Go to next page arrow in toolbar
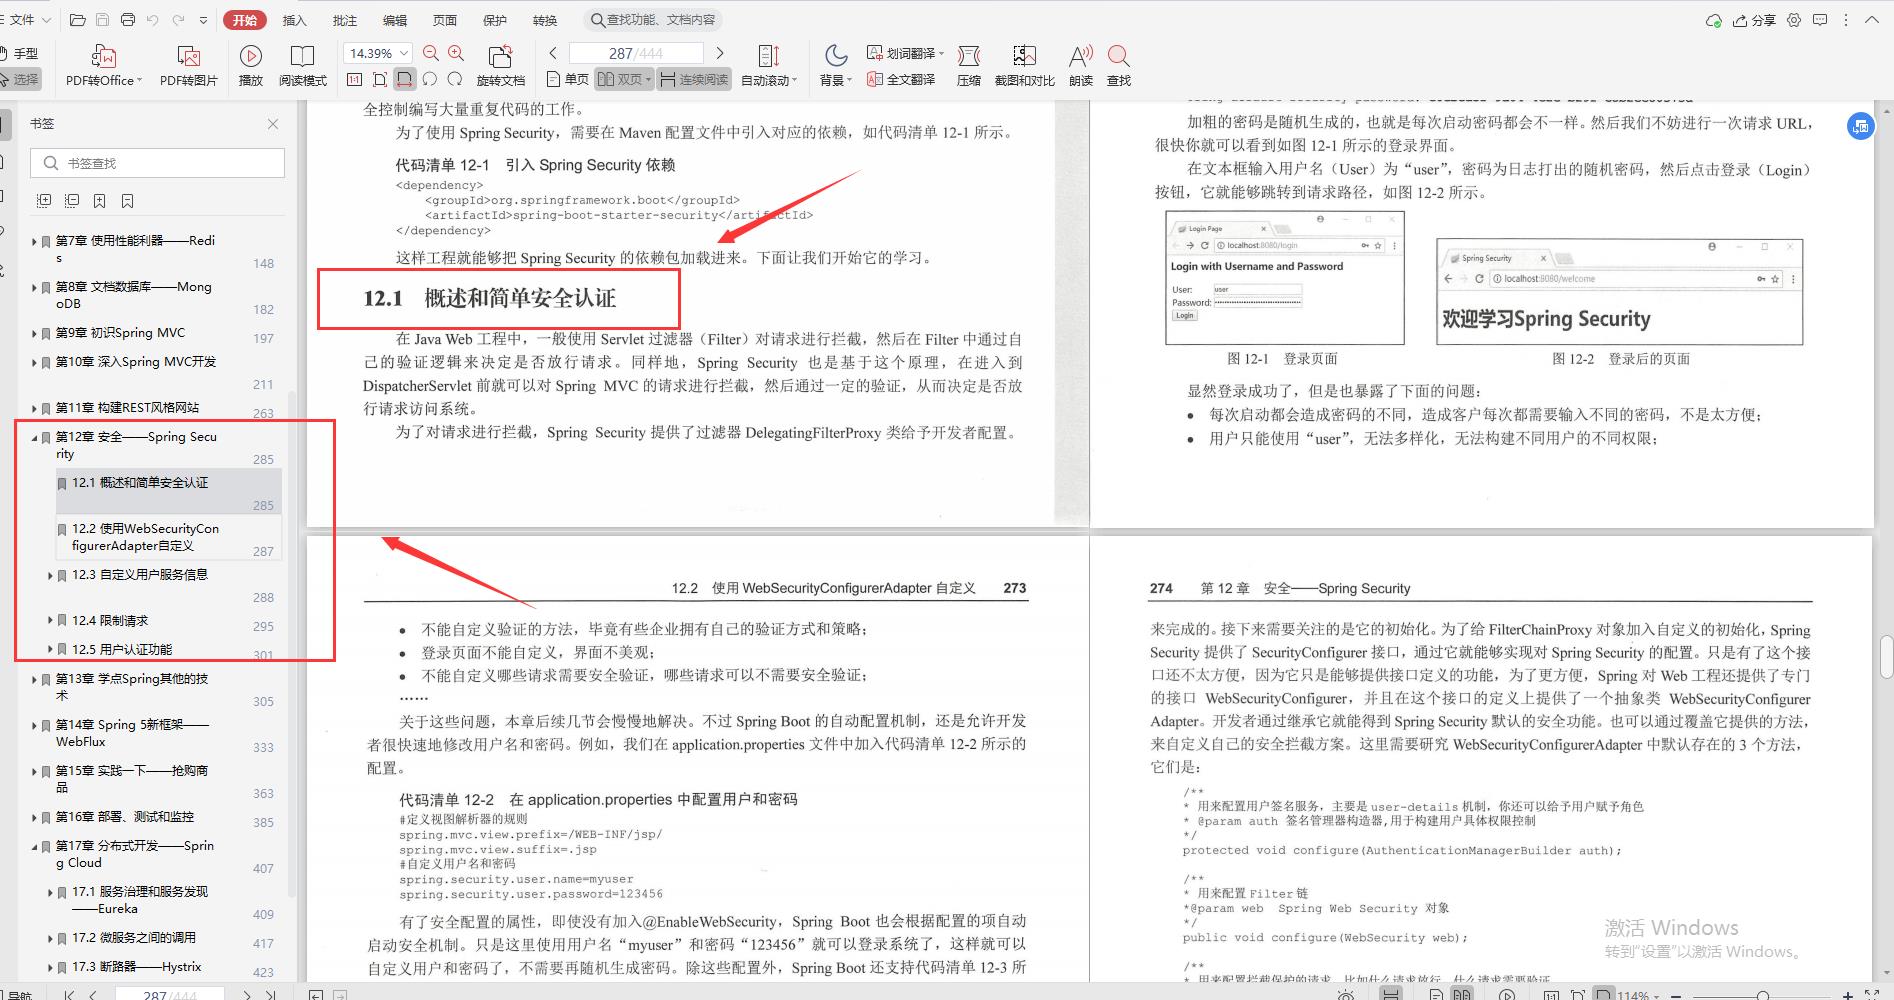The image size is (1894, 1000). [719, 53]
